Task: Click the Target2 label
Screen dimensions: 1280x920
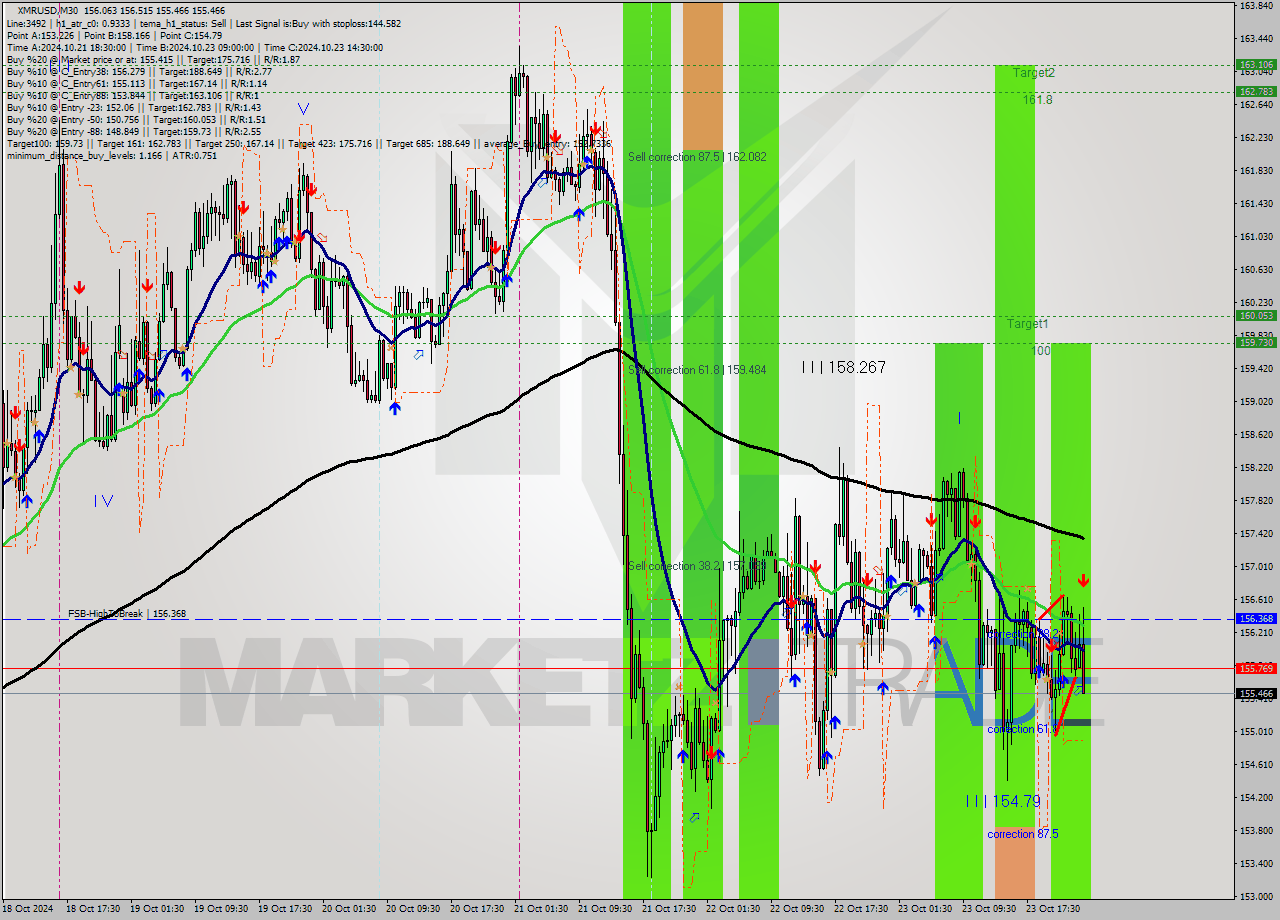Action: 1033,73
